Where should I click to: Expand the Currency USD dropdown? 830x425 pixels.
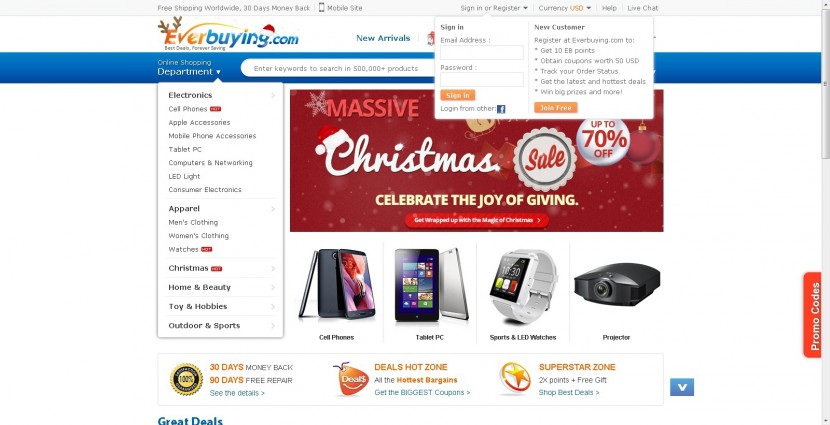click(x=565, y=8)
